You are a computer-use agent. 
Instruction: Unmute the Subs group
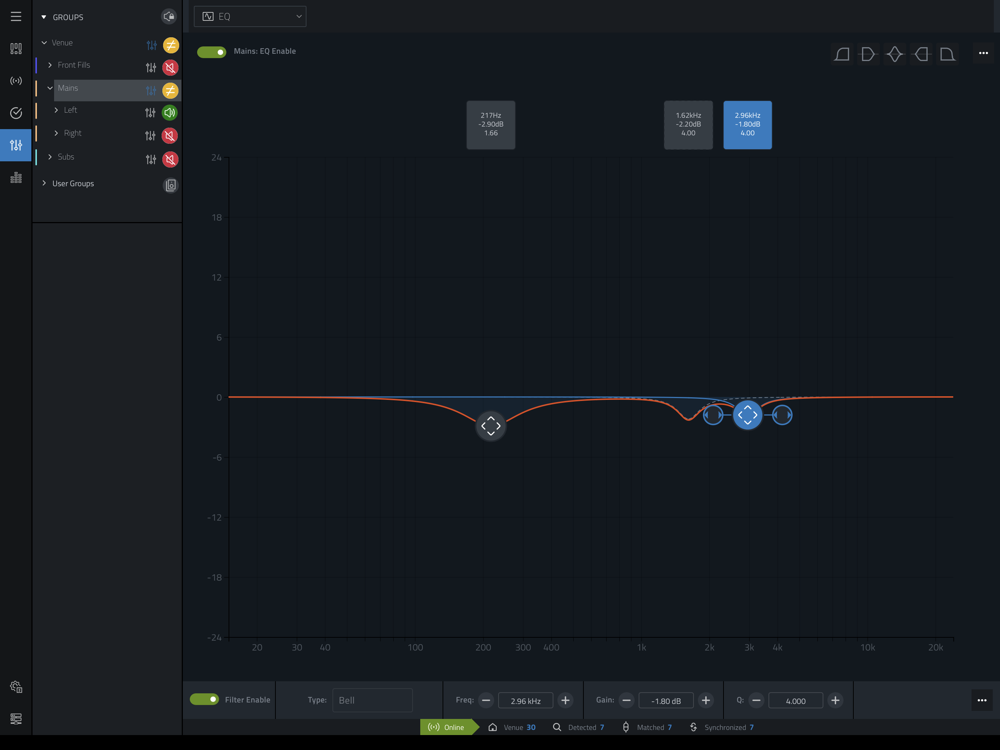click(x=170, y=159)
